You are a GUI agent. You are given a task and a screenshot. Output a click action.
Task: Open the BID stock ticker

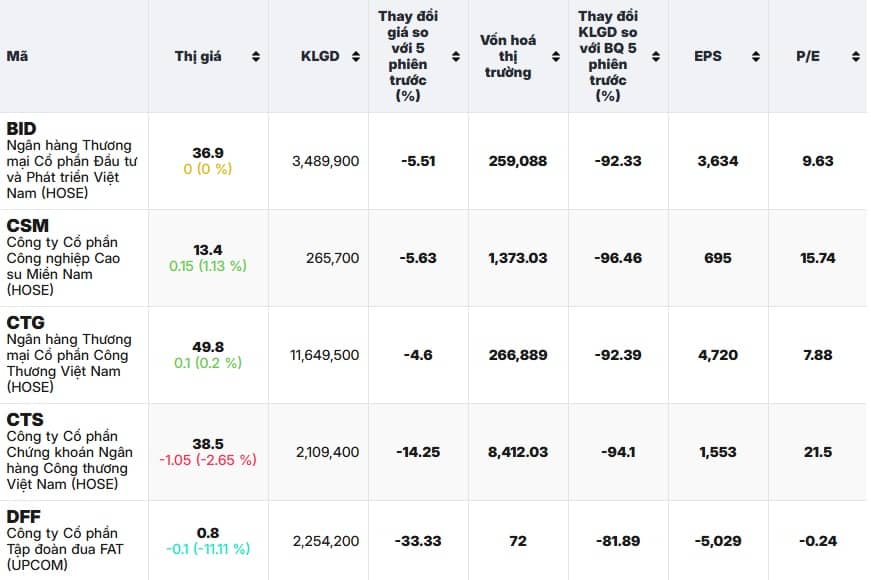21,129
